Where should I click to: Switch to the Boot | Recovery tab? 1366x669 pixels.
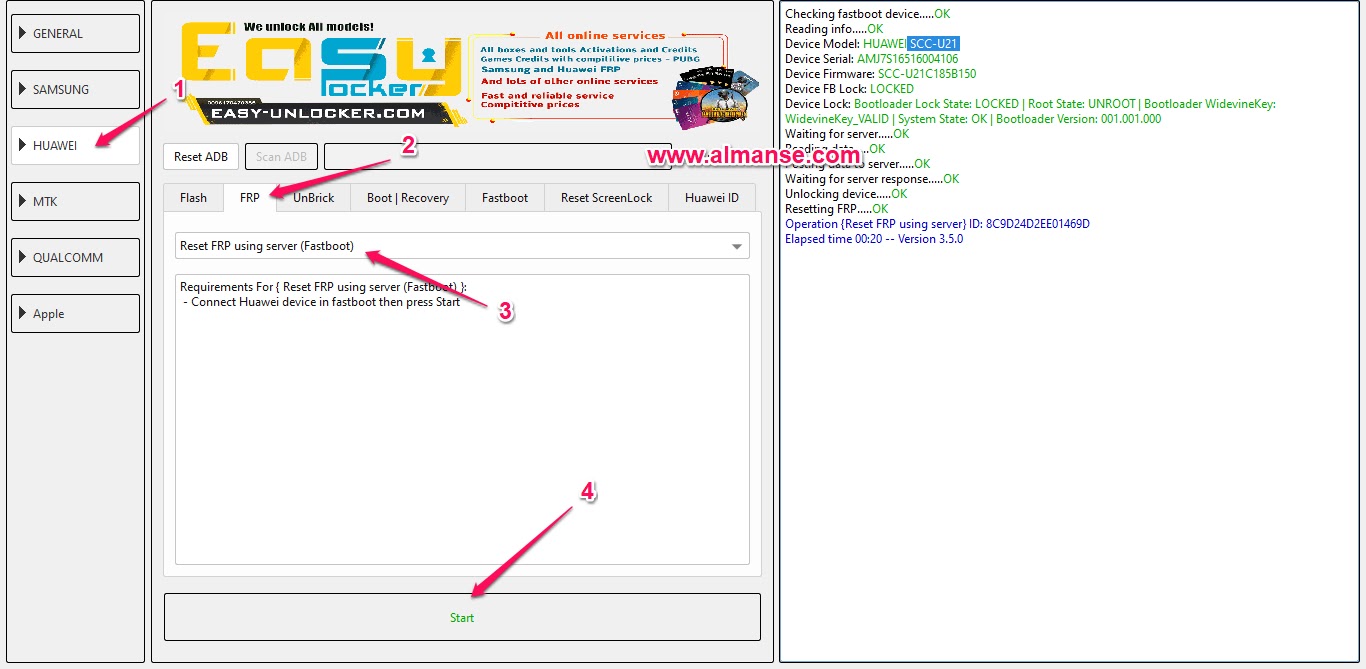pyautogui.click(x=408, y=197)
